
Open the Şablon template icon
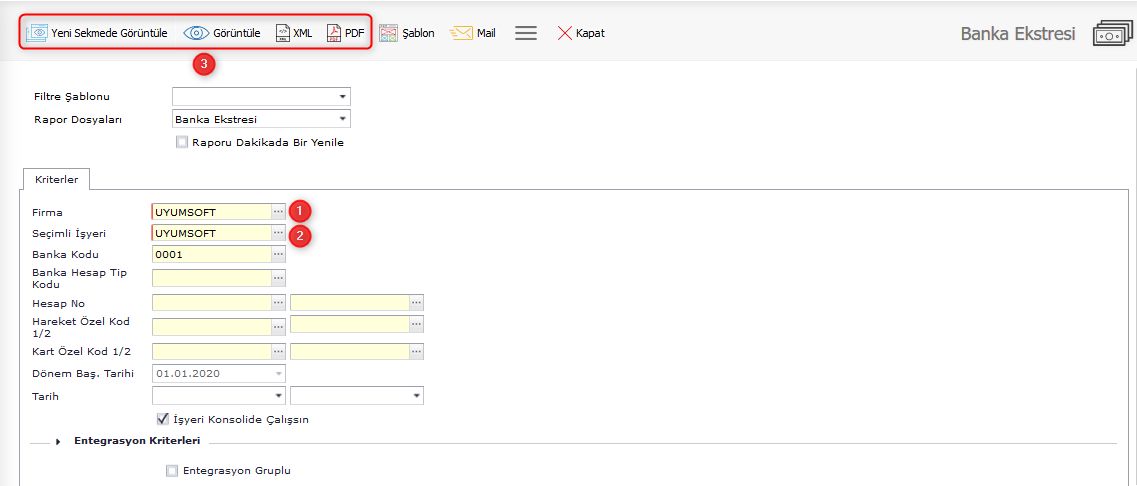389,33
